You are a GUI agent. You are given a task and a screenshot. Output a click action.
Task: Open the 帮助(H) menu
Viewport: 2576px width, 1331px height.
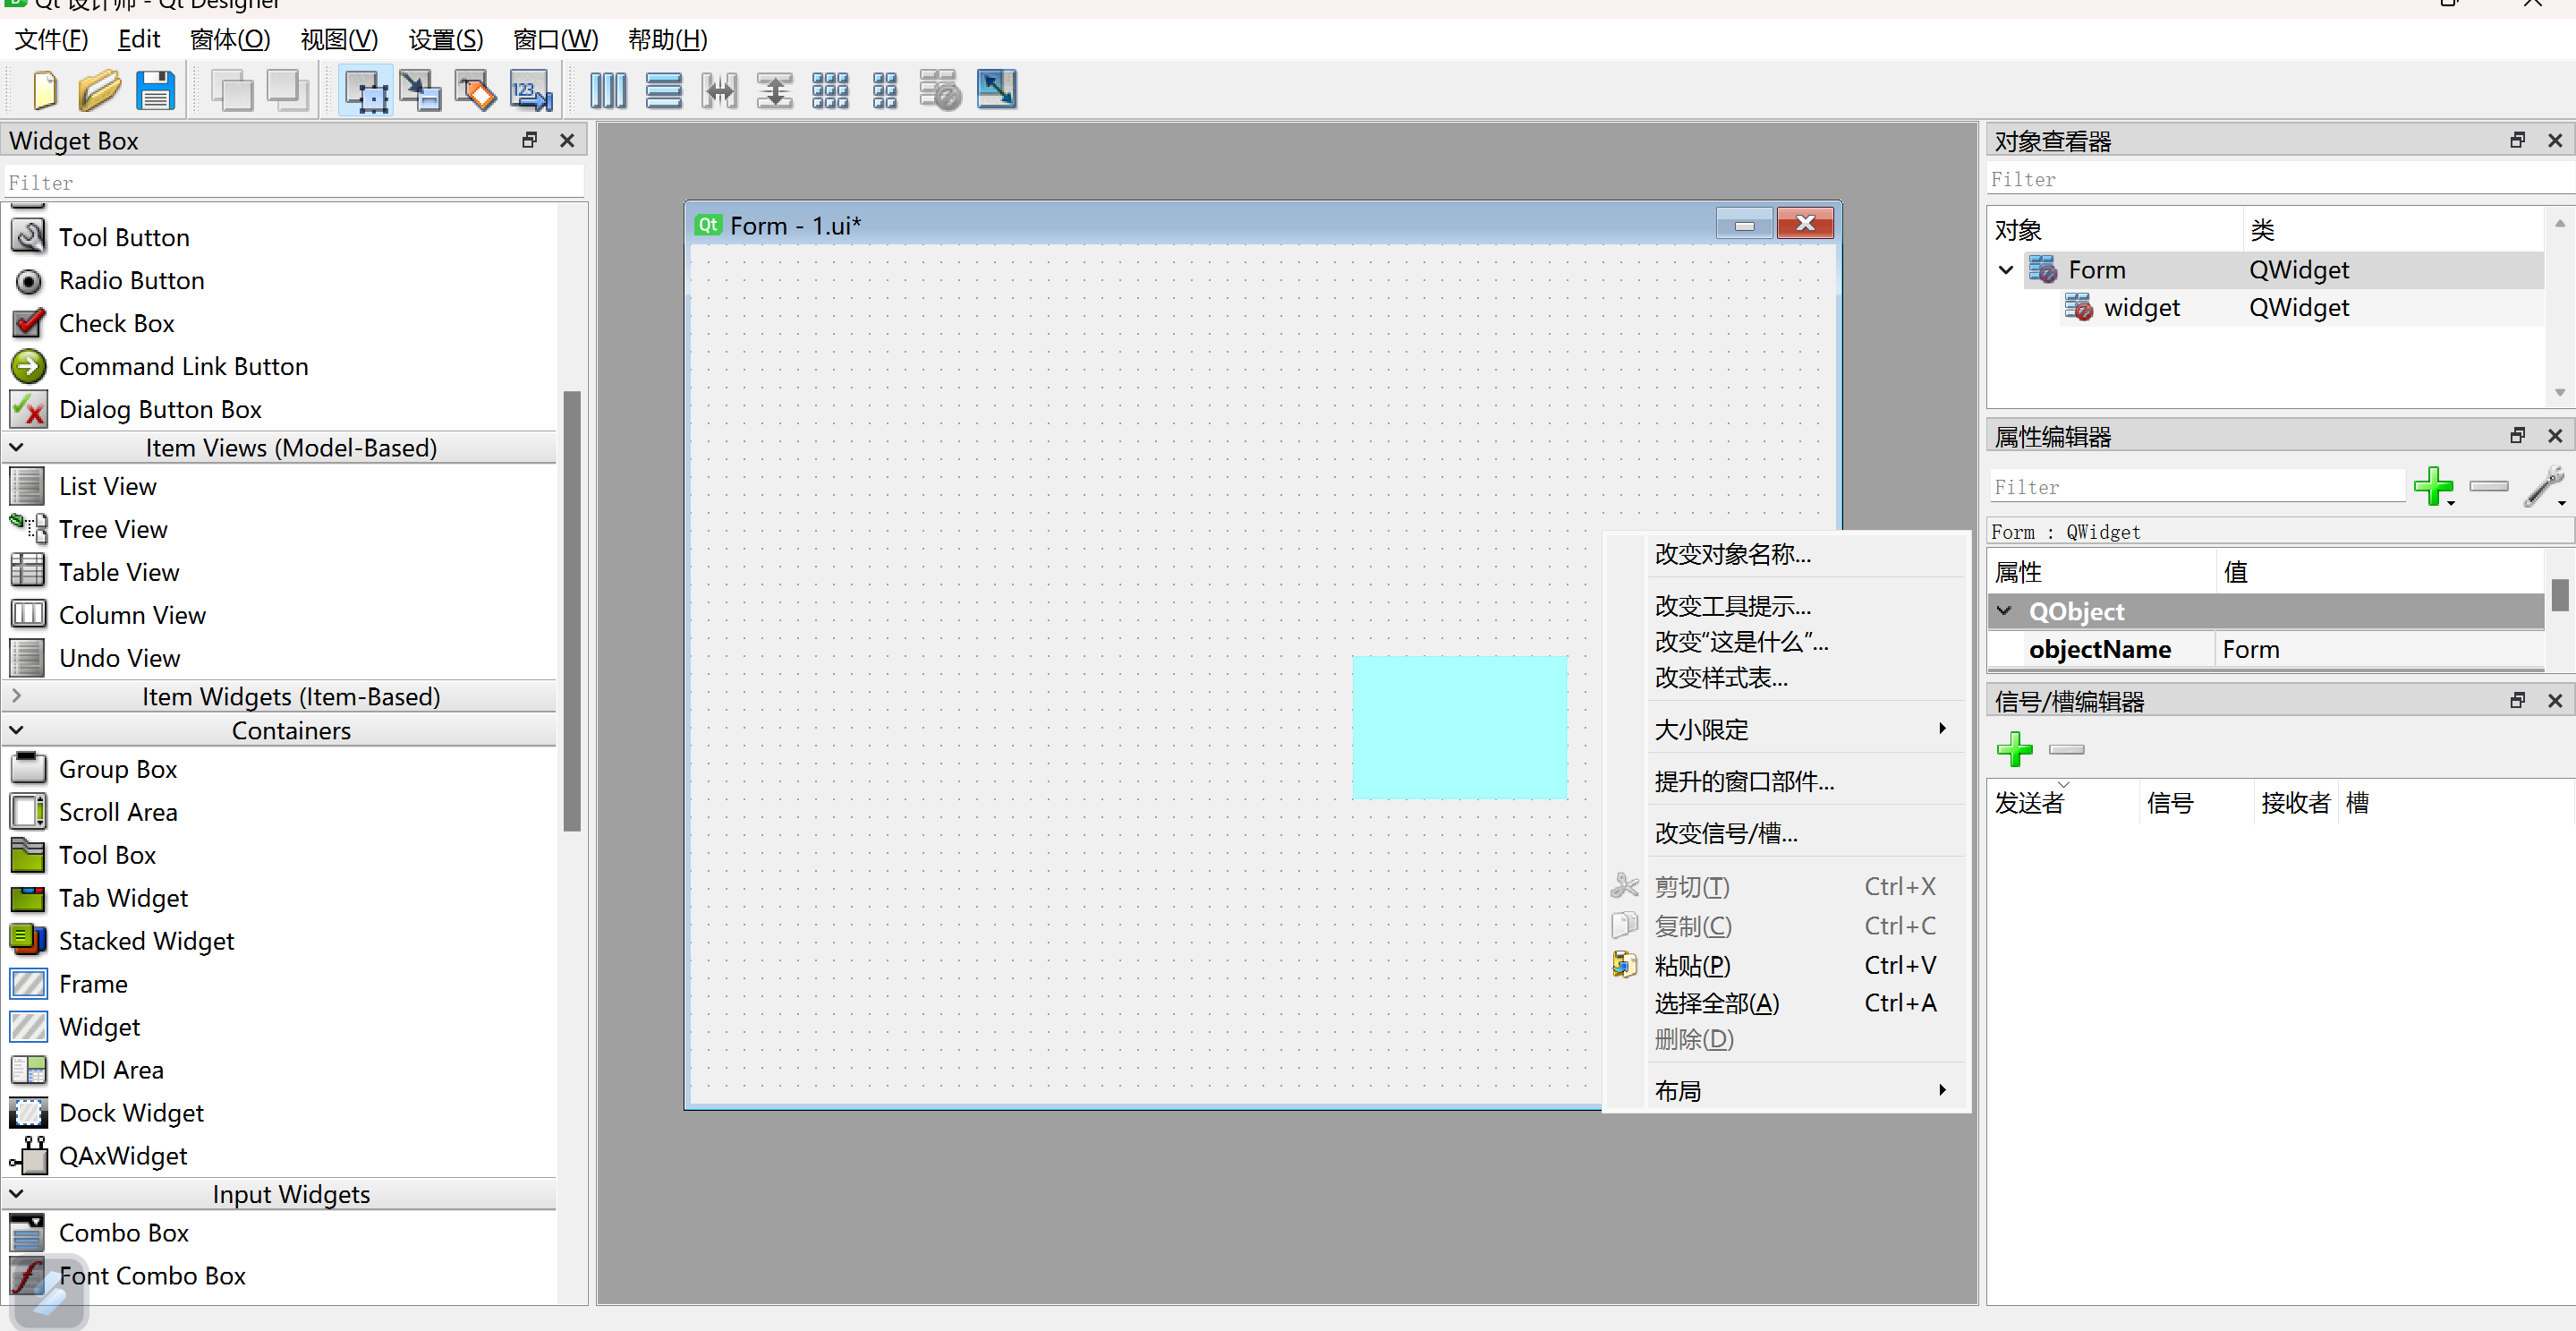668,39
